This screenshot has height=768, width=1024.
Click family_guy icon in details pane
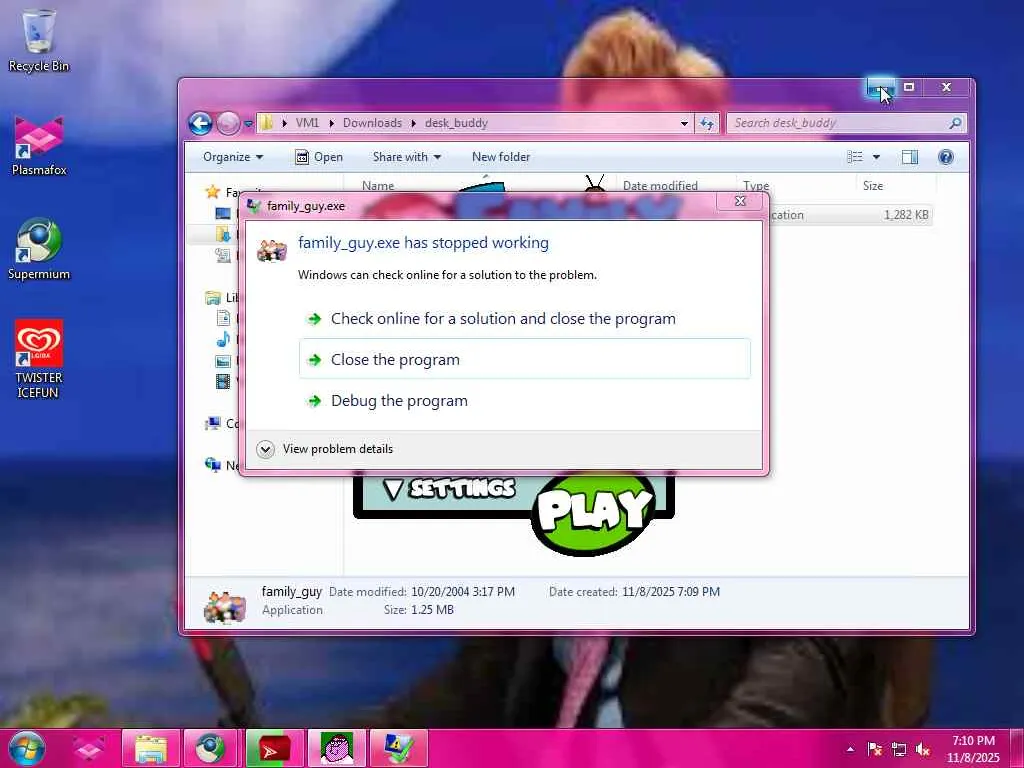coord(225,607)
